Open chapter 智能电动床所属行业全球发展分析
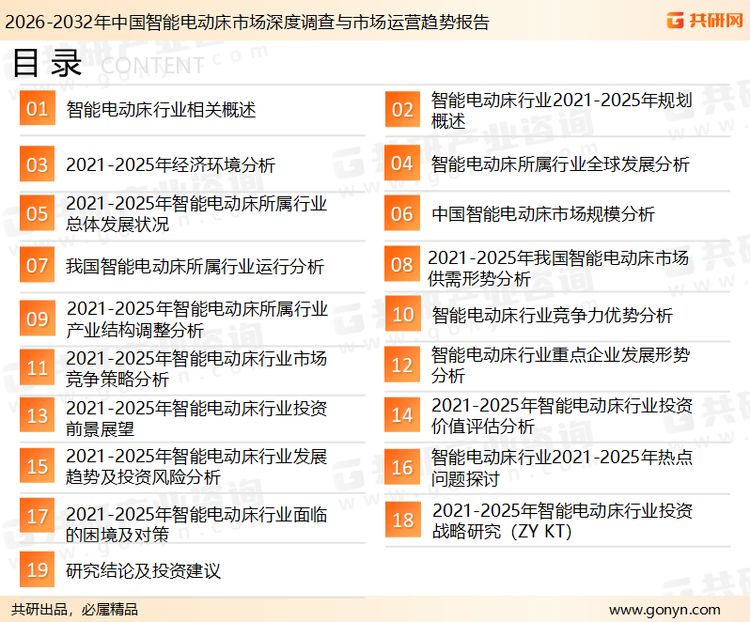The height and width of the screenshot is (622, 750). (x=560, y=164)
